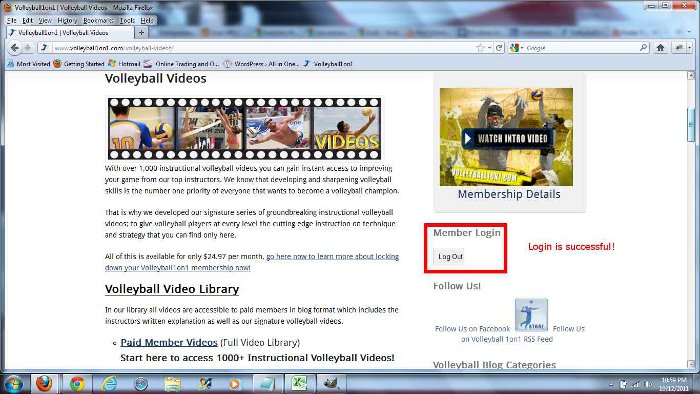Open the Volleyball1on1 bookmark
Screen dimensions: 700x394
328,64
